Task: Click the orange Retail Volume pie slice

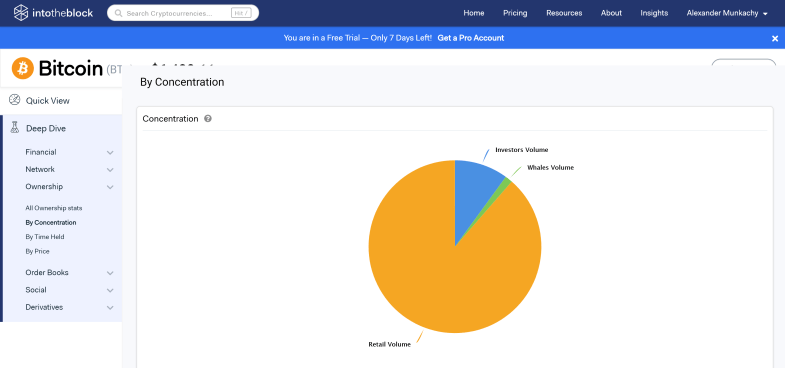Action: tap(441, 270)
